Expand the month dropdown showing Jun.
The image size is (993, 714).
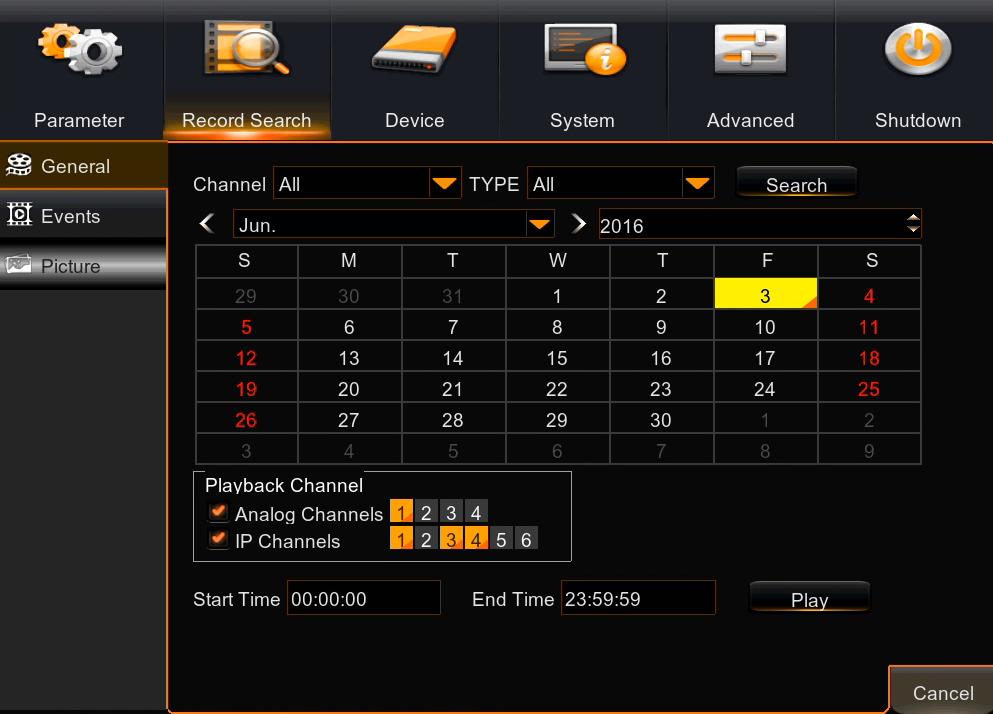540,224
